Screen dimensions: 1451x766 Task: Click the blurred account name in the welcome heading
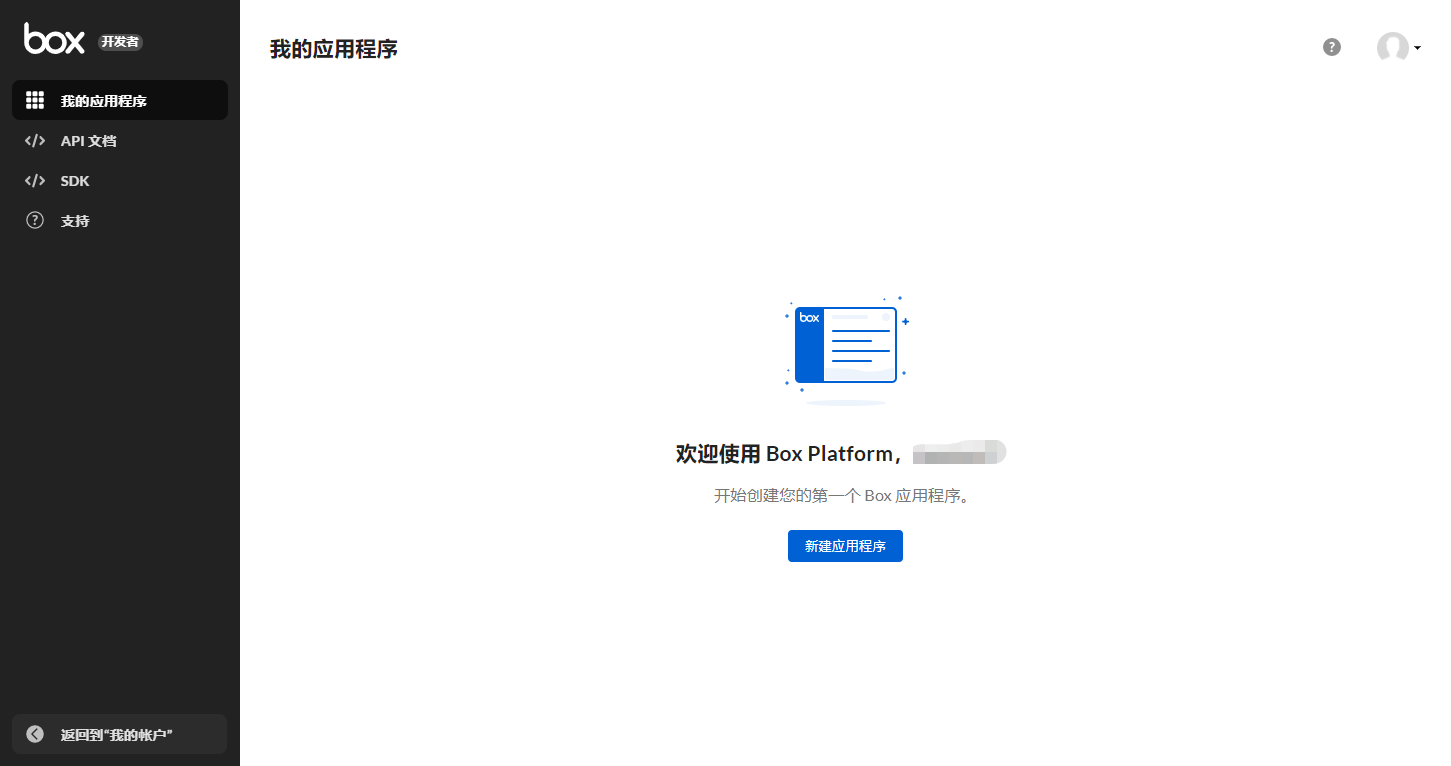958,452
